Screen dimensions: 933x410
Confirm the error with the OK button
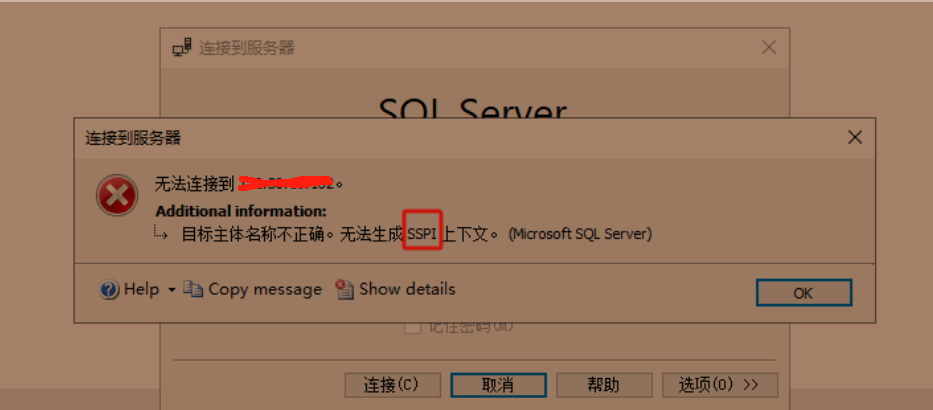(804, 293)
